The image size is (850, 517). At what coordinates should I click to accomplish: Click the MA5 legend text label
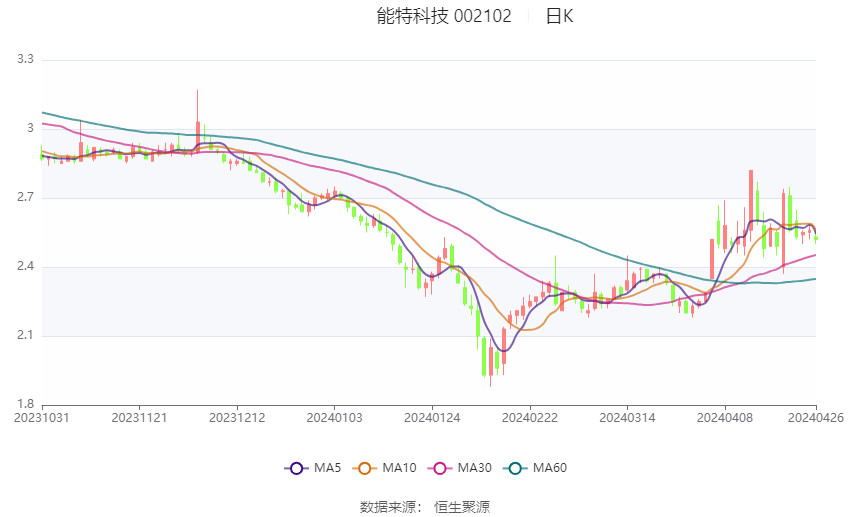pyautogui.click(x=327, y=468)
